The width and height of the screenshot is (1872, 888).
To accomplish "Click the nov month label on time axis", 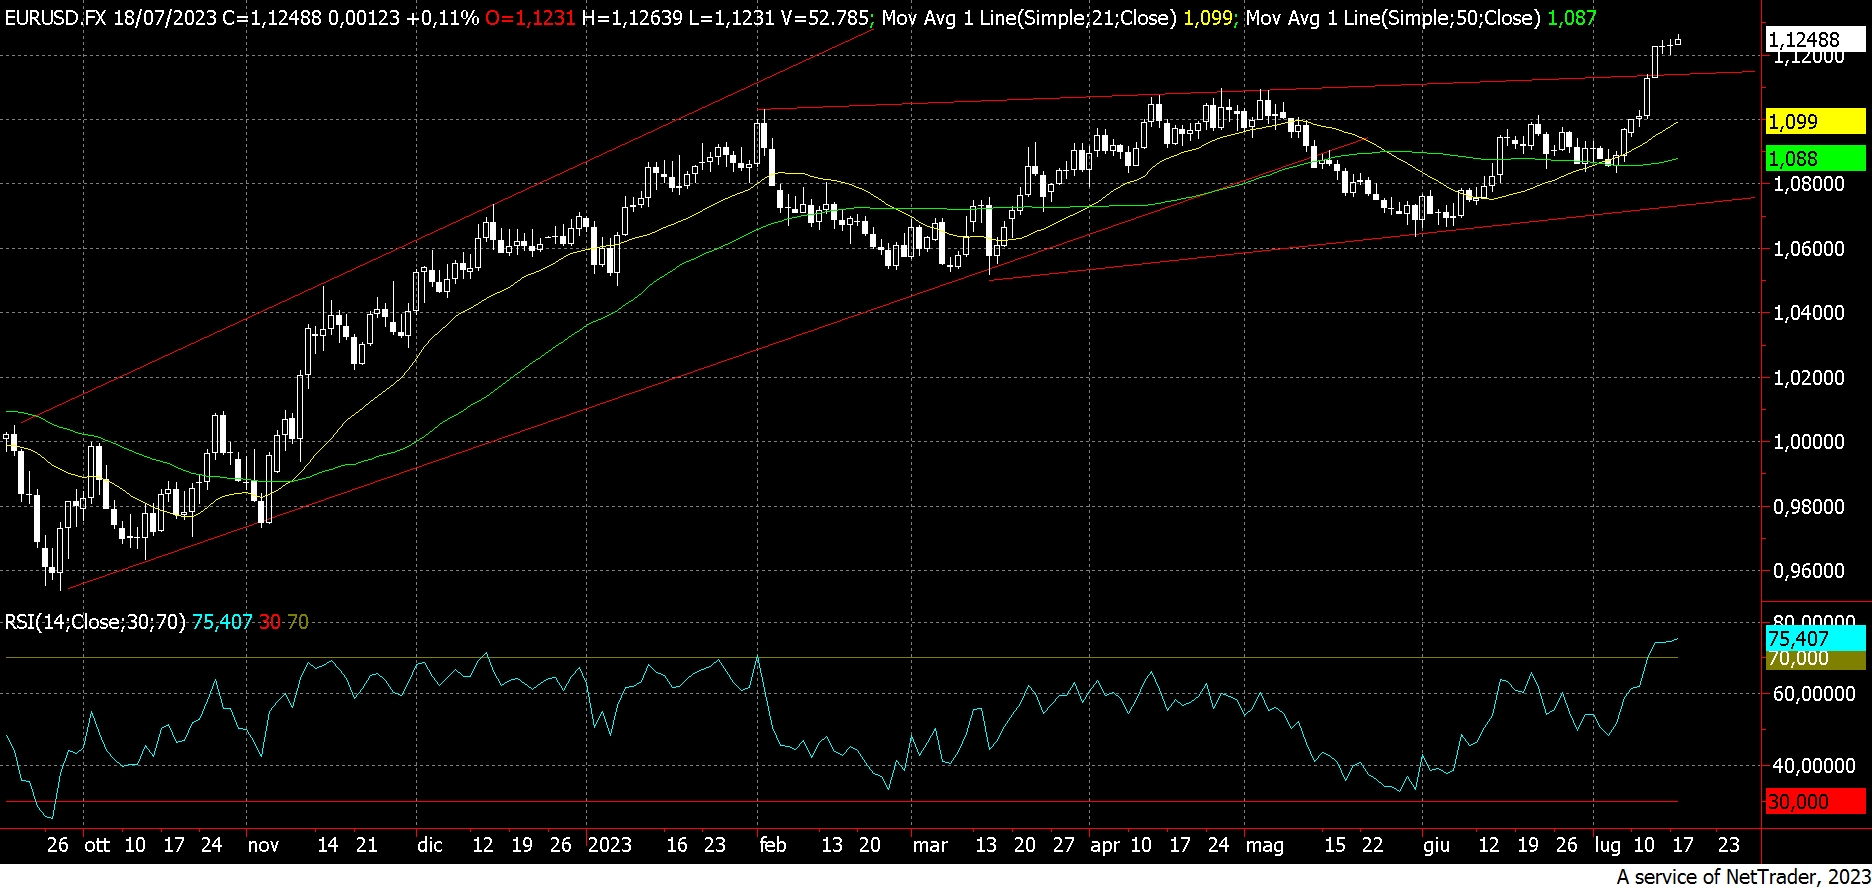I will click(x=263, y=845).
